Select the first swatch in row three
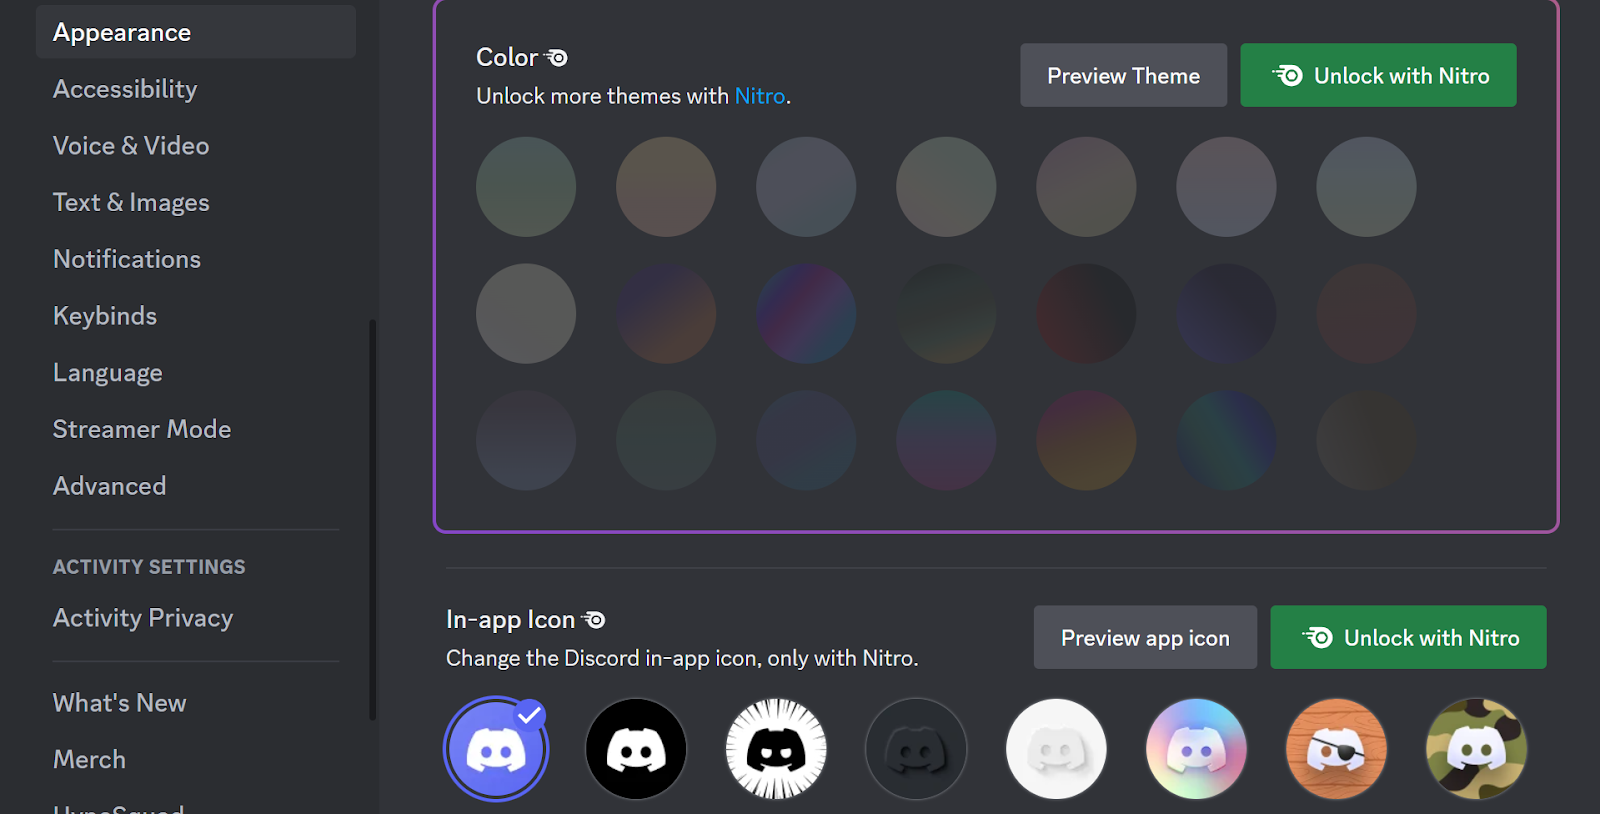Screen dimensions: 1600x814 (526, 440)
